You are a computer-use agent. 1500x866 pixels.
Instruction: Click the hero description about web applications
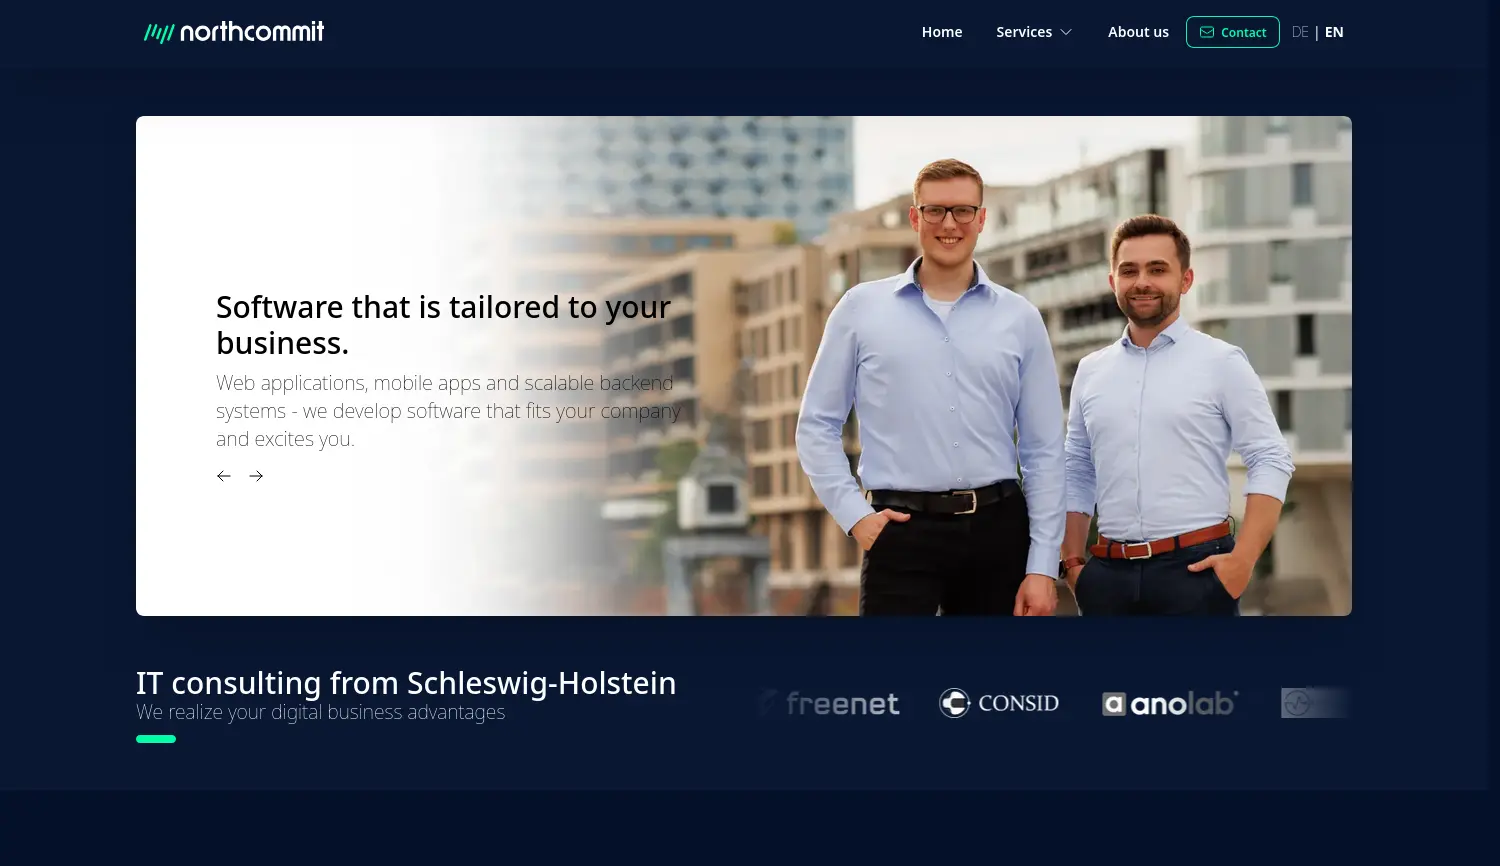[x=448, y=411]
